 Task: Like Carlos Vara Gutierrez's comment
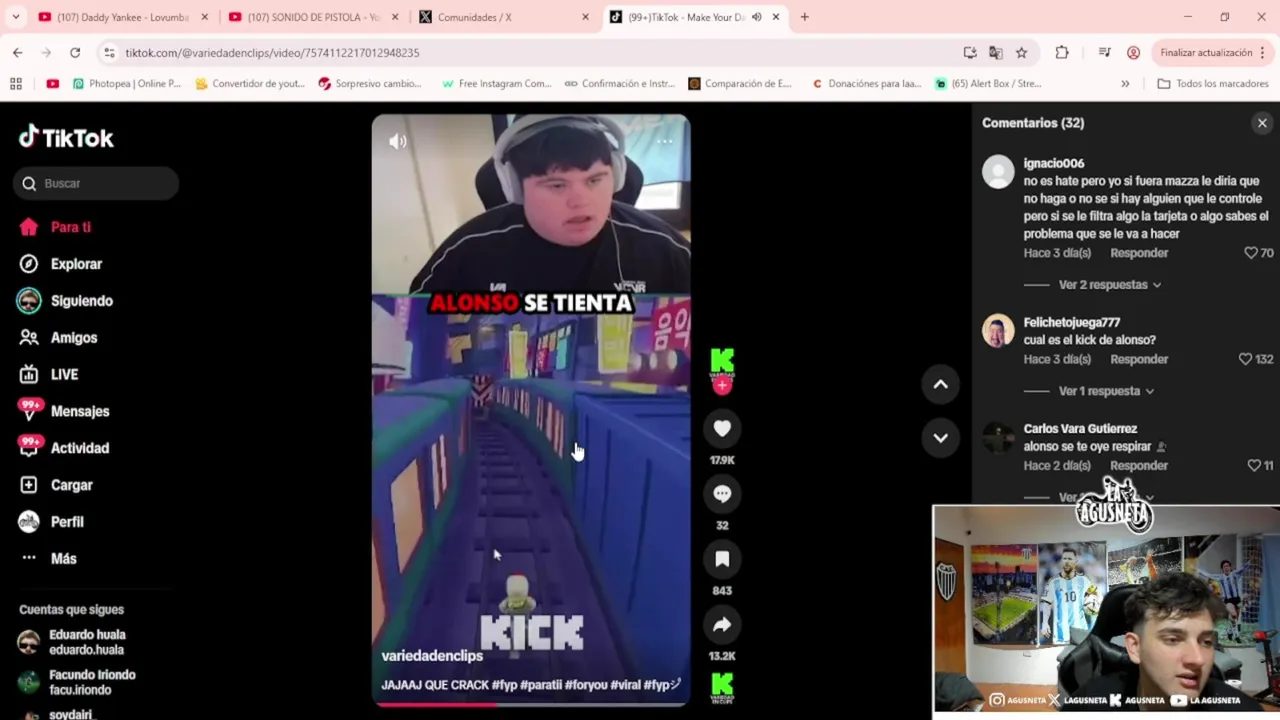tap(1254, 466)
